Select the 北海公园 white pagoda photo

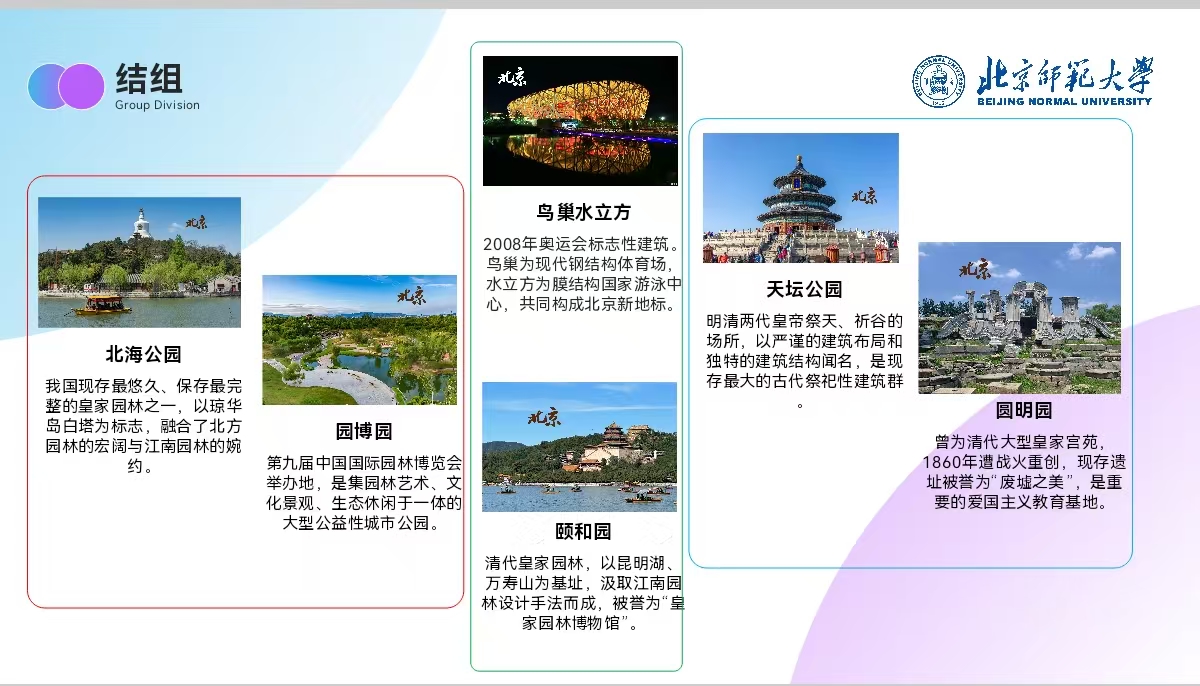coord(139,262)
